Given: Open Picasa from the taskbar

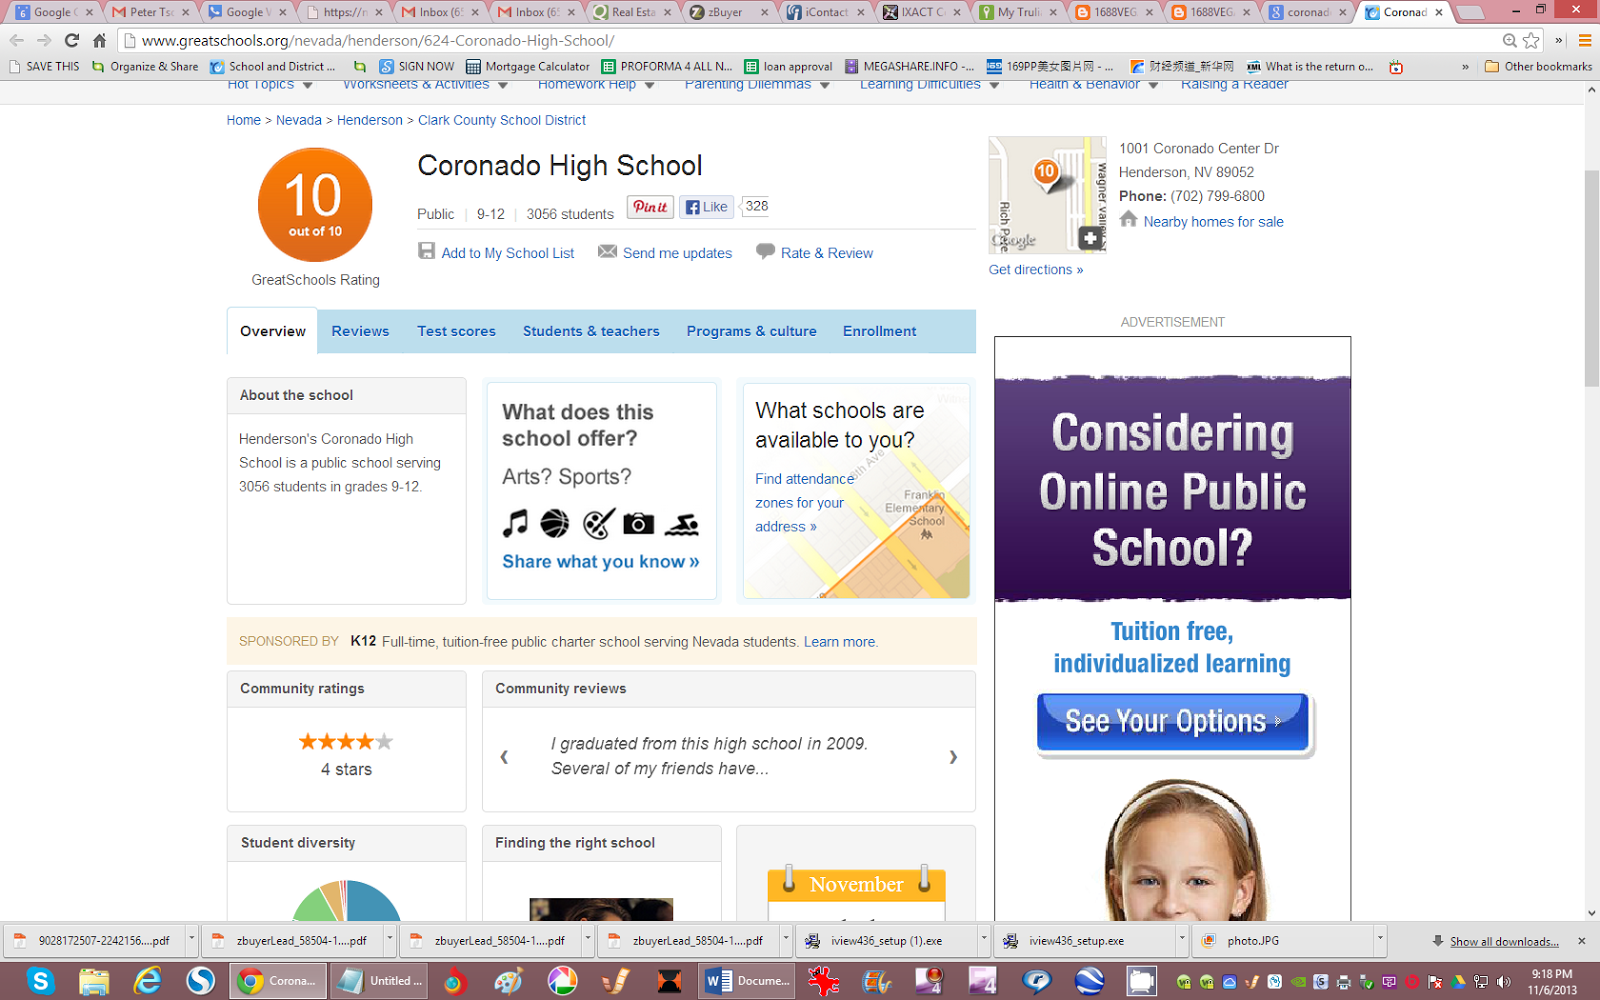Looking at the screenshot, I should pyautogui.click(x=562, y=981).
